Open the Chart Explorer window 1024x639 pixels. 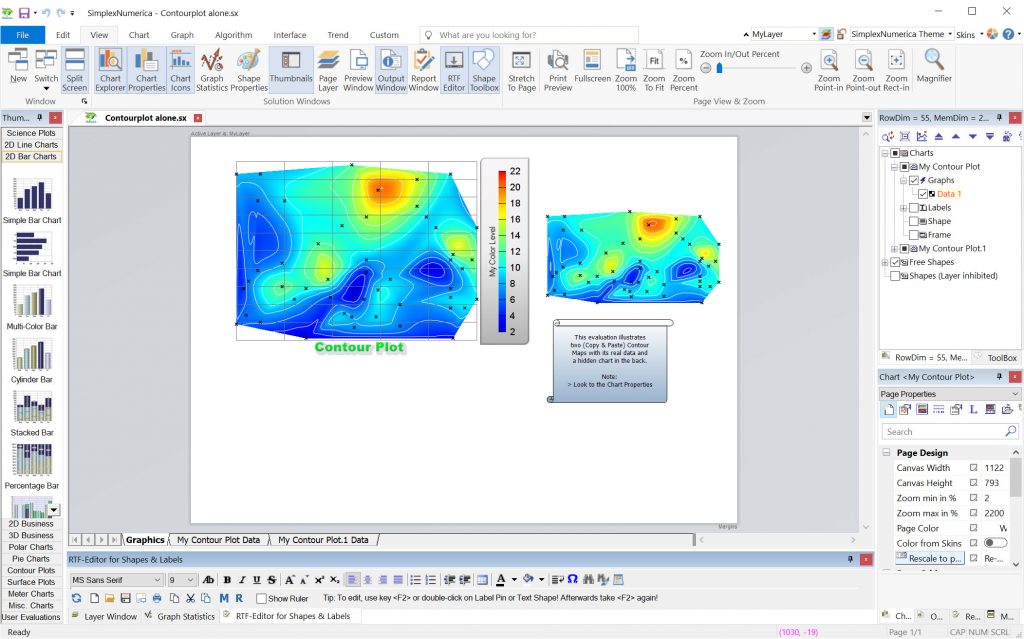110,70
